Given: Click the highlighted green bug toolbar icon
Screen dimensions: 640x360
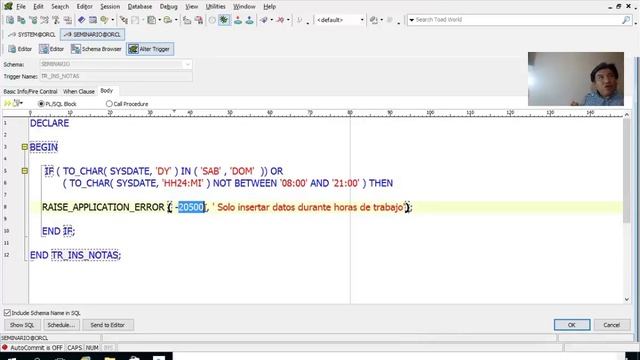Looking at the screenshot, I should pyautogui.click(x=224, y=20).
